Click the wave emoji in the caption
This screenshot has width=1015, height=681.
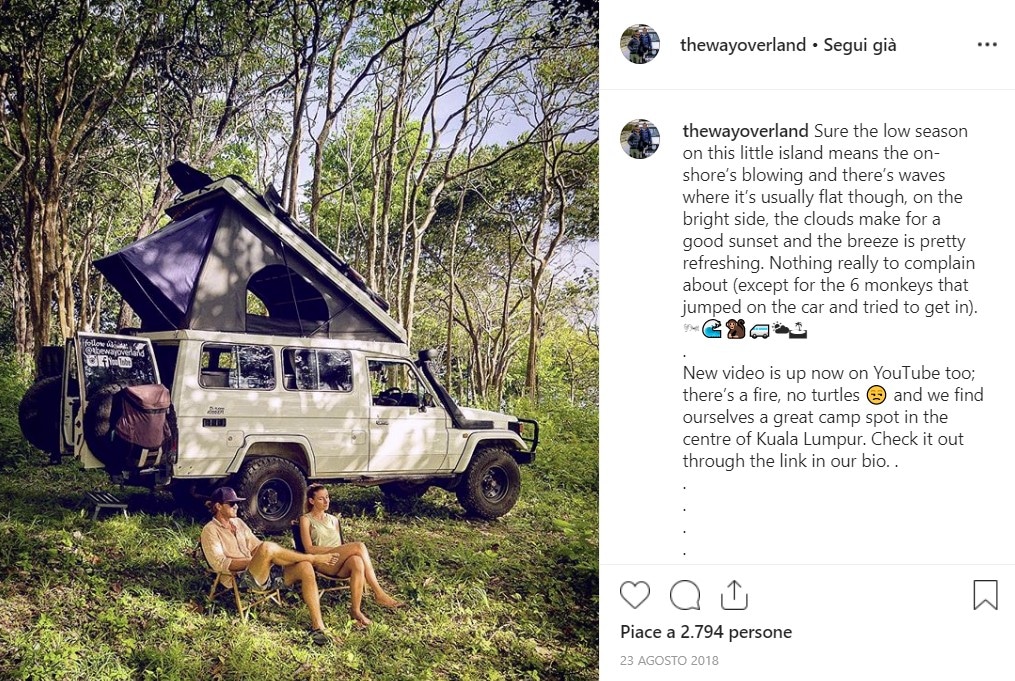pos(711,329)
